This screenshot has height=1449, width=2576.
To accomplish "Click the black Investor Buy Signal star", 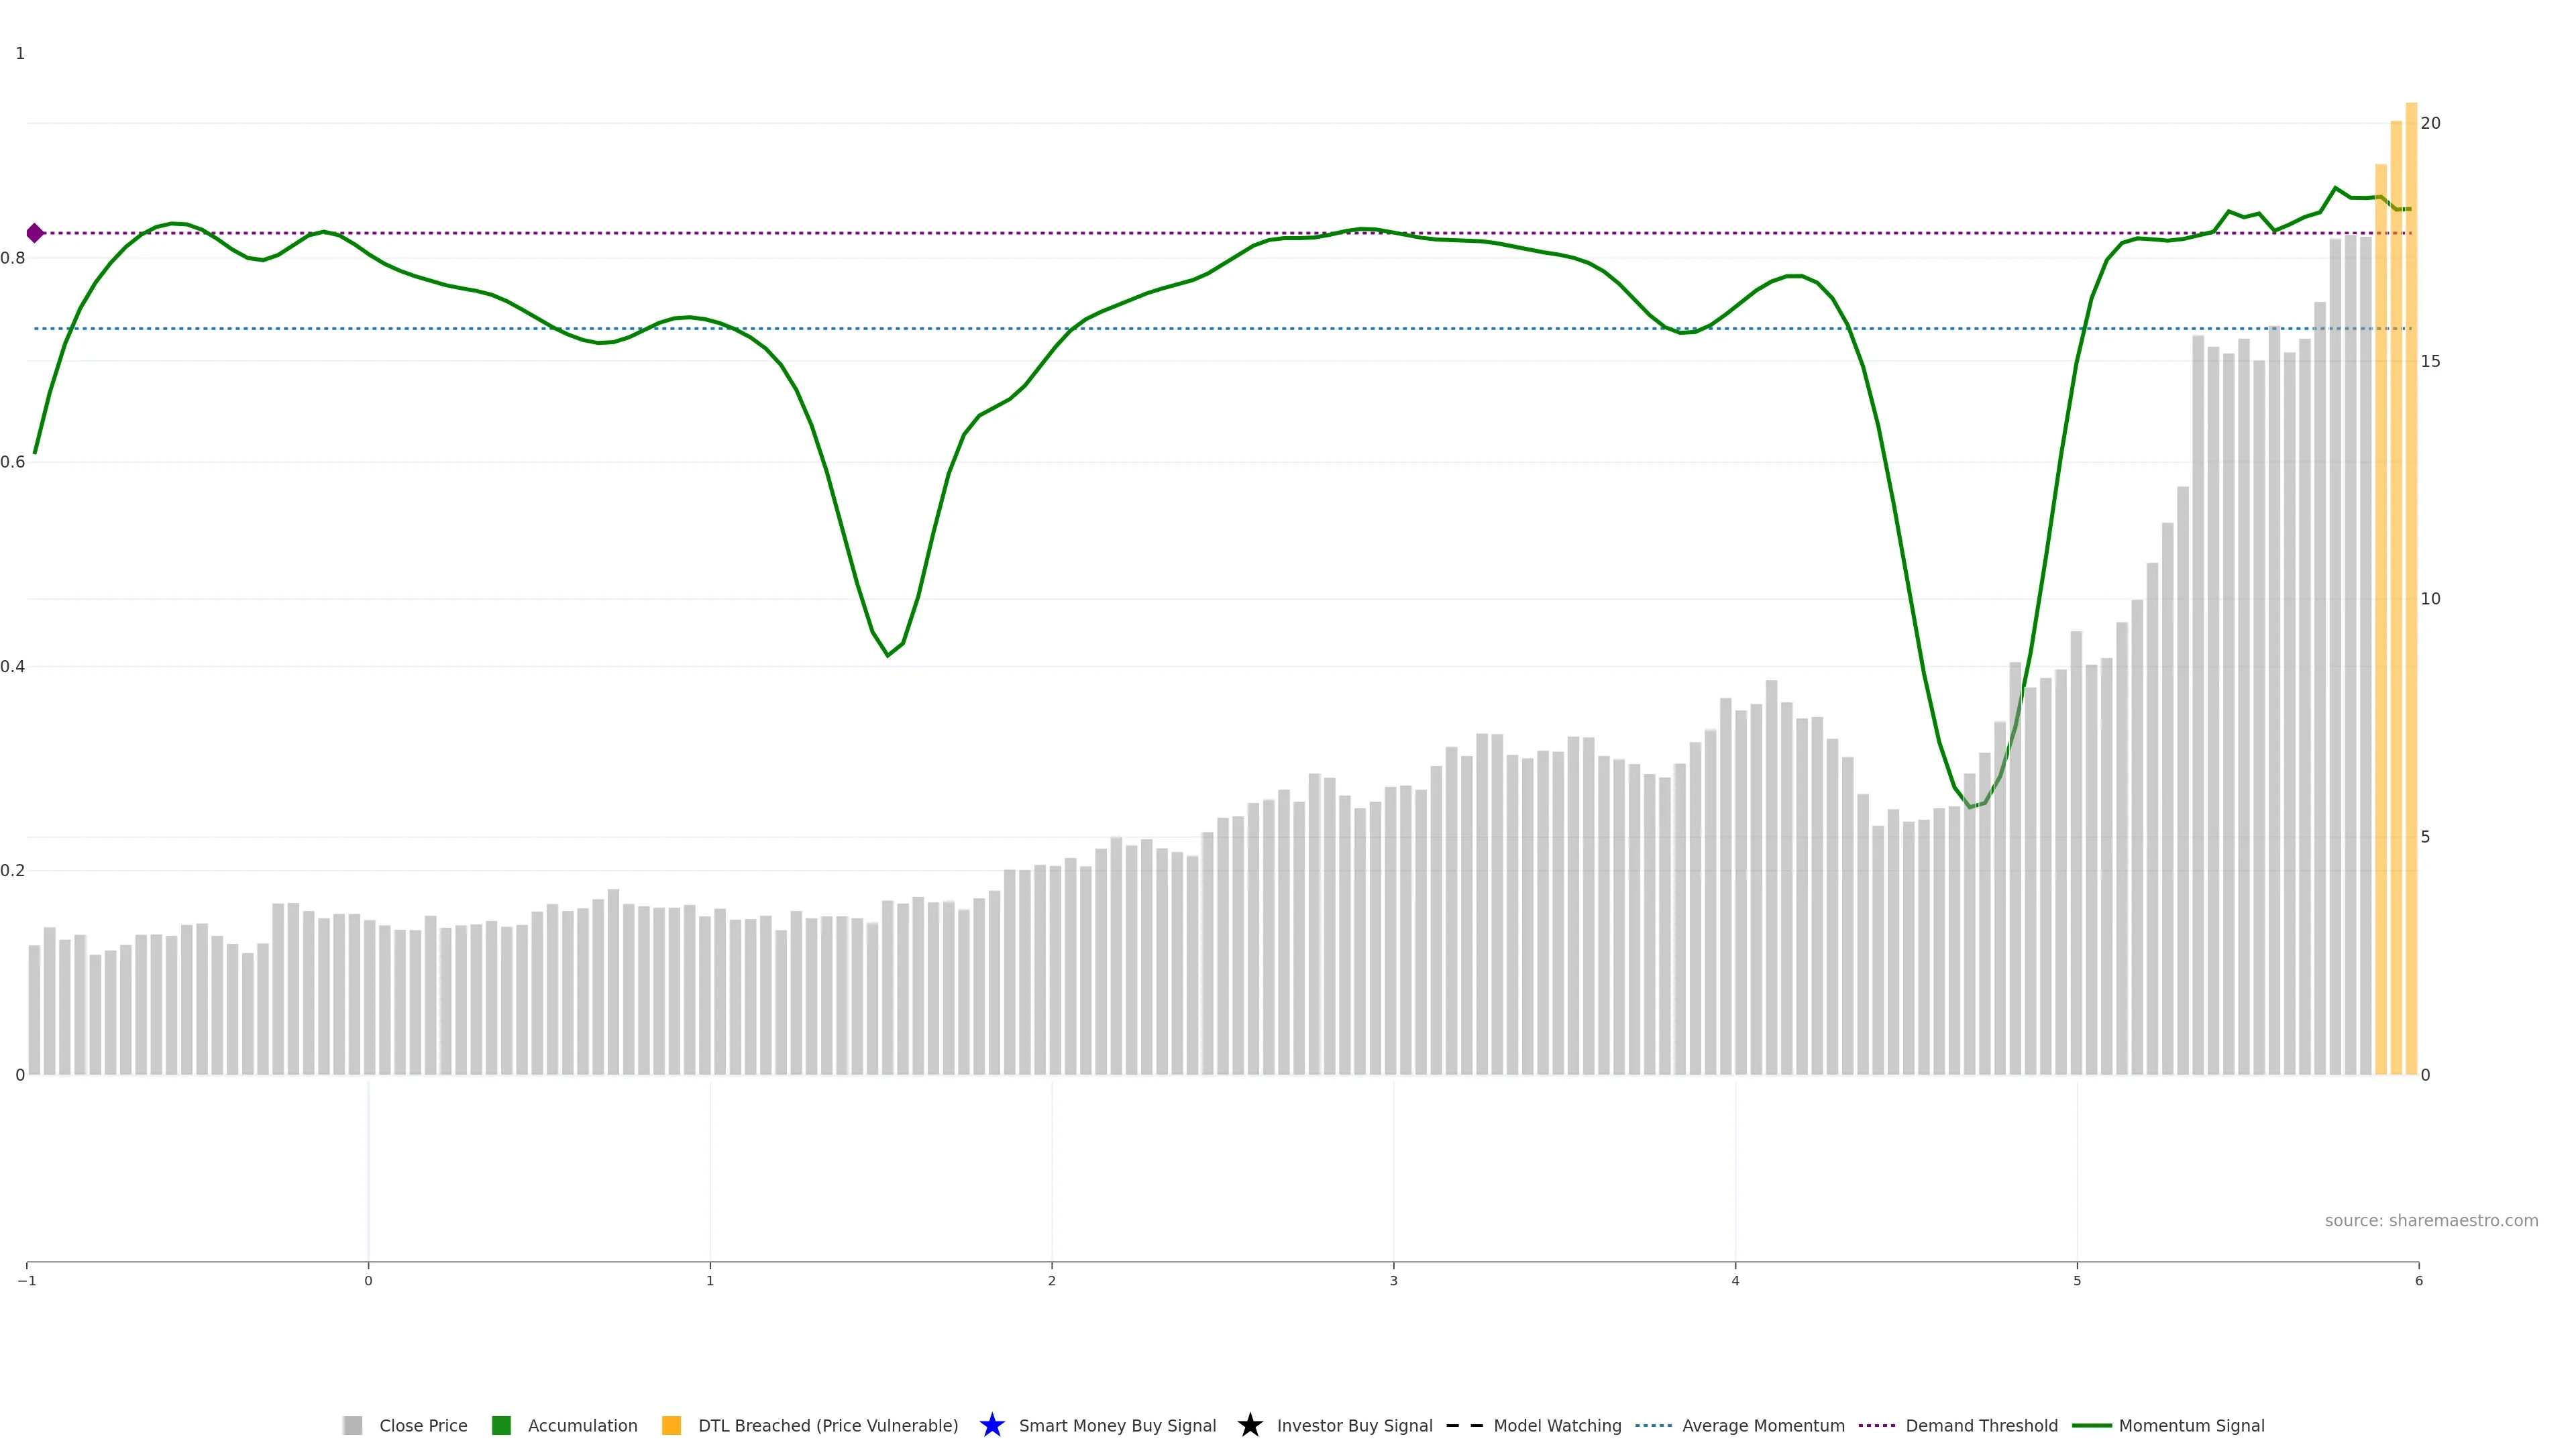I will pos(1250,1425).
